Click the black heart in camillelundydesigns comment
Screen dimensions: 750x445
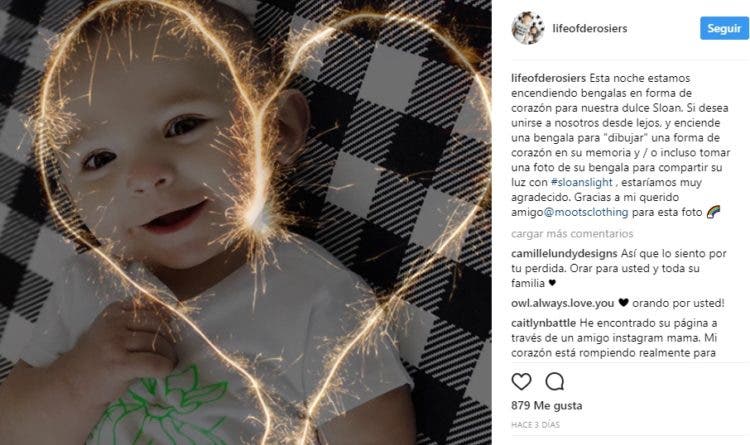tap(552, 283)
